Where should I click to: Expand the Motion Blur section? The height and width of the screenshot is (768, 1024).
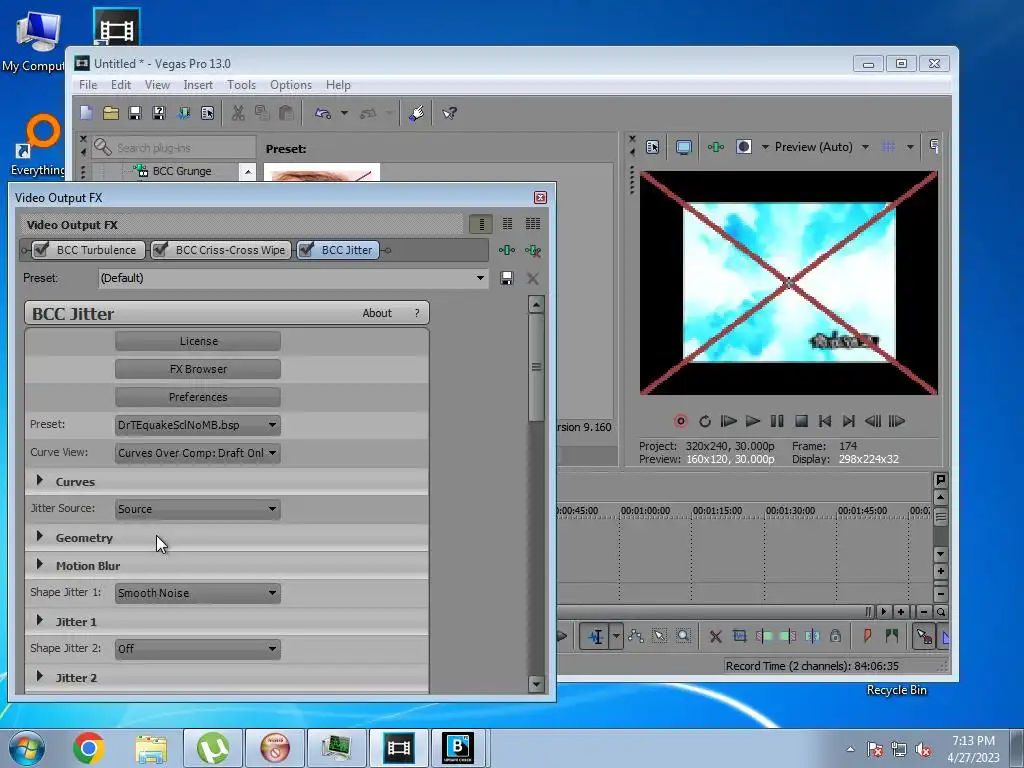pyautogui.click(x=40, y=565)
